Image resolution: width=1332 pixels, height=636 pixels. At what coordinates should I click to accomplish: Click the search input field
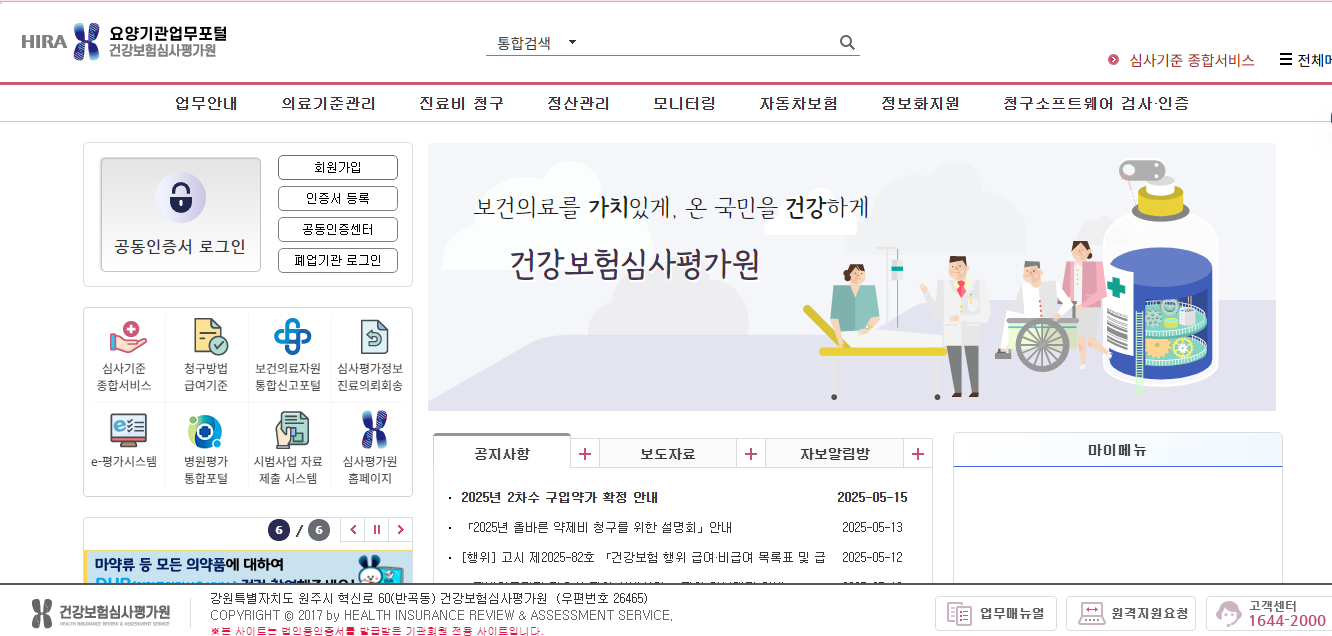point(708,43)
